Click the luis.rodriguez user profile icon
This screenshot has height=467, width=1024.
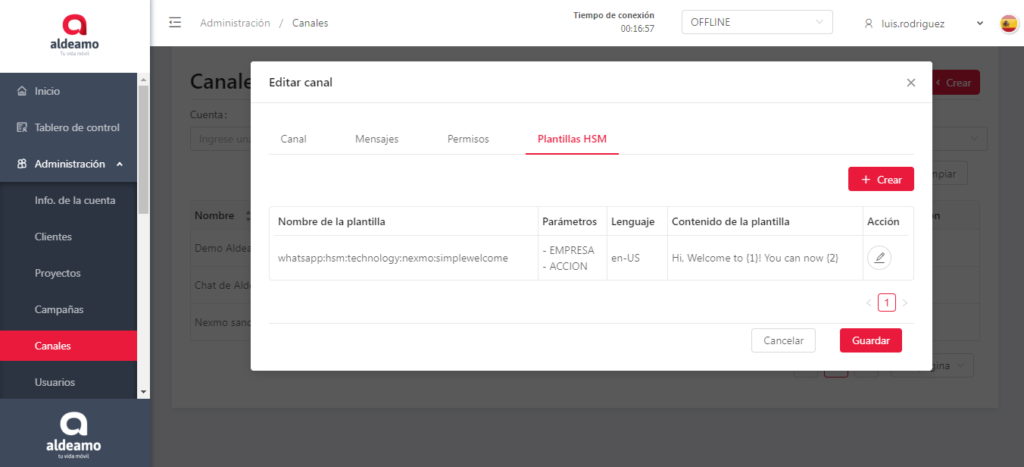(x=868, y=23)
